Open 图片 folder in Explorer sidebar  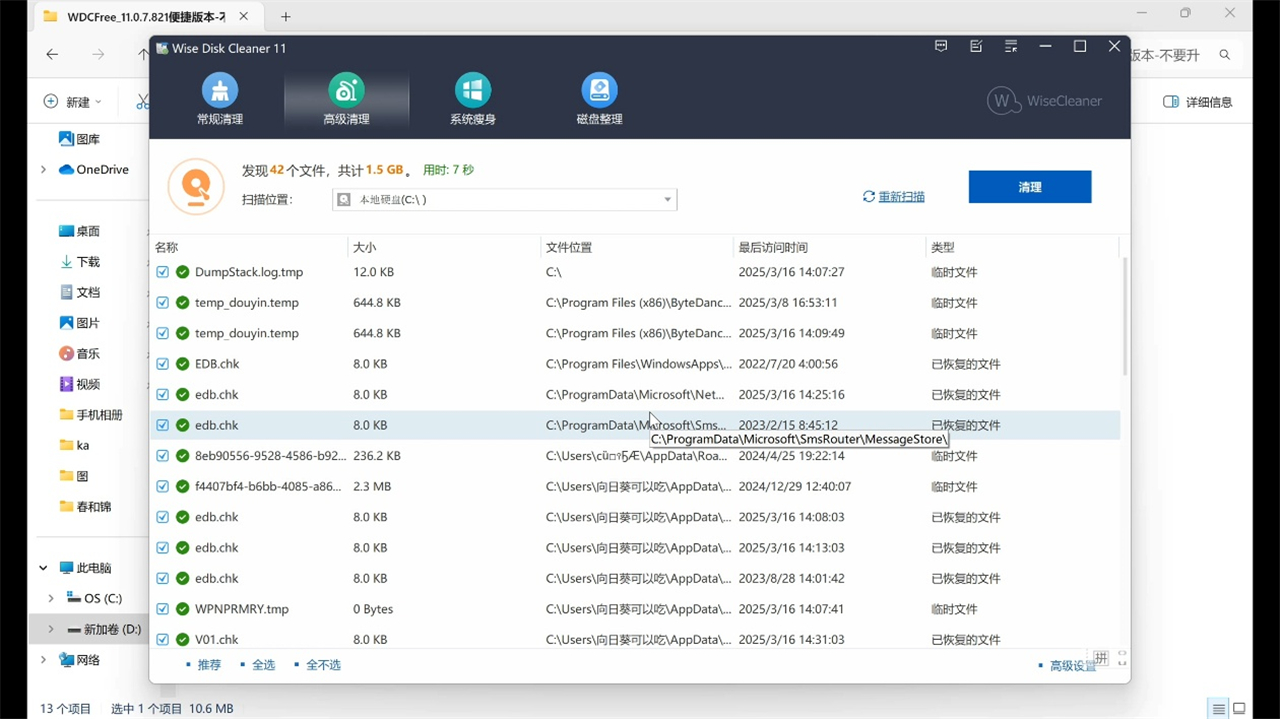(x=79, y=323)
